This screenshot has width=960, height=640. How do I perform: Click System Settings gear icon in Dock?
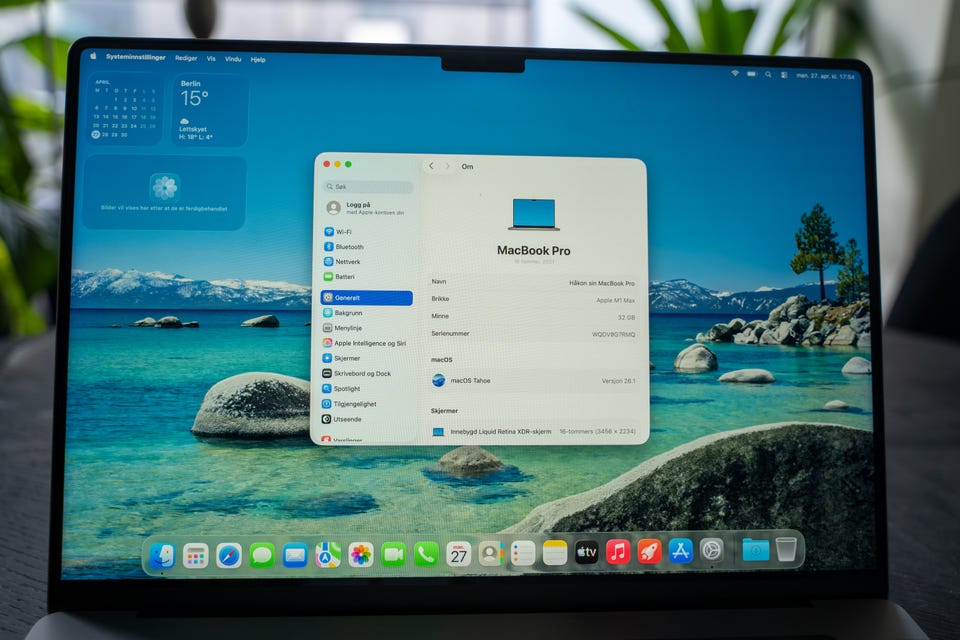tap(711, 550)
